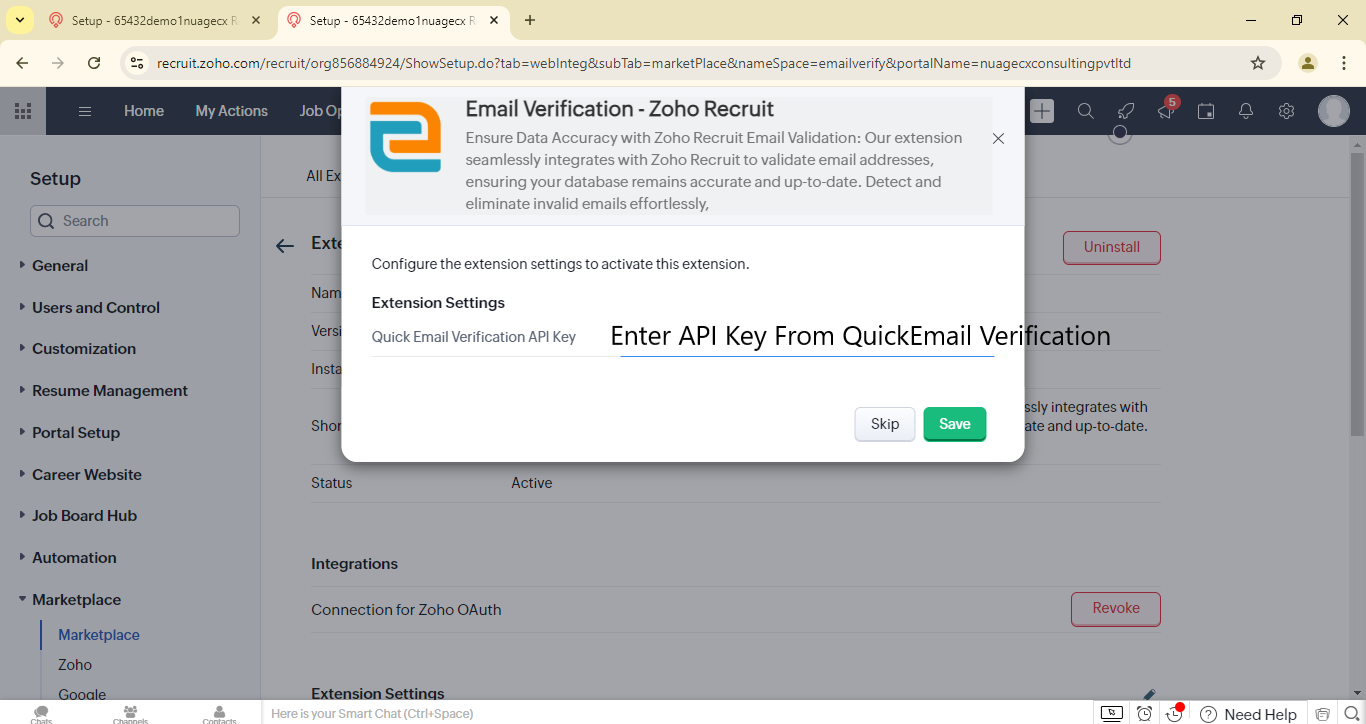Viewport: 1366px width, 724px height.
Task: Toggle the hamburger navigation menu icon
Action: (x=85, y=111)
